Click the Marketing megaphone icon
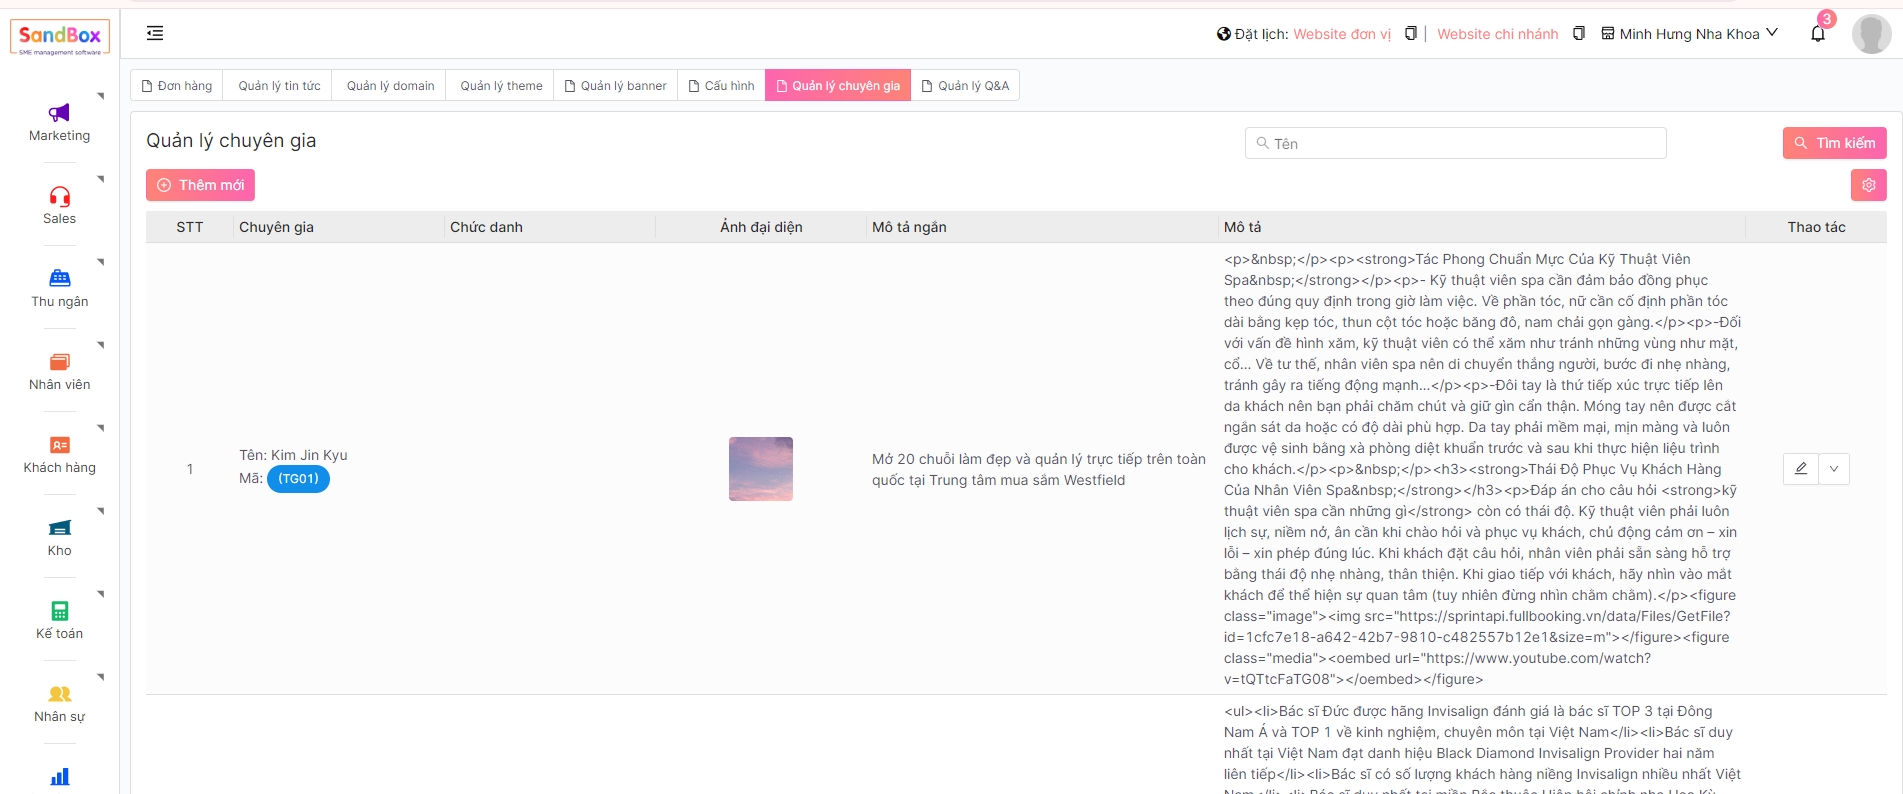Image resolution: width=1903 pixels, height=794 pixels. pyautogui.click(x=59, y=113)
